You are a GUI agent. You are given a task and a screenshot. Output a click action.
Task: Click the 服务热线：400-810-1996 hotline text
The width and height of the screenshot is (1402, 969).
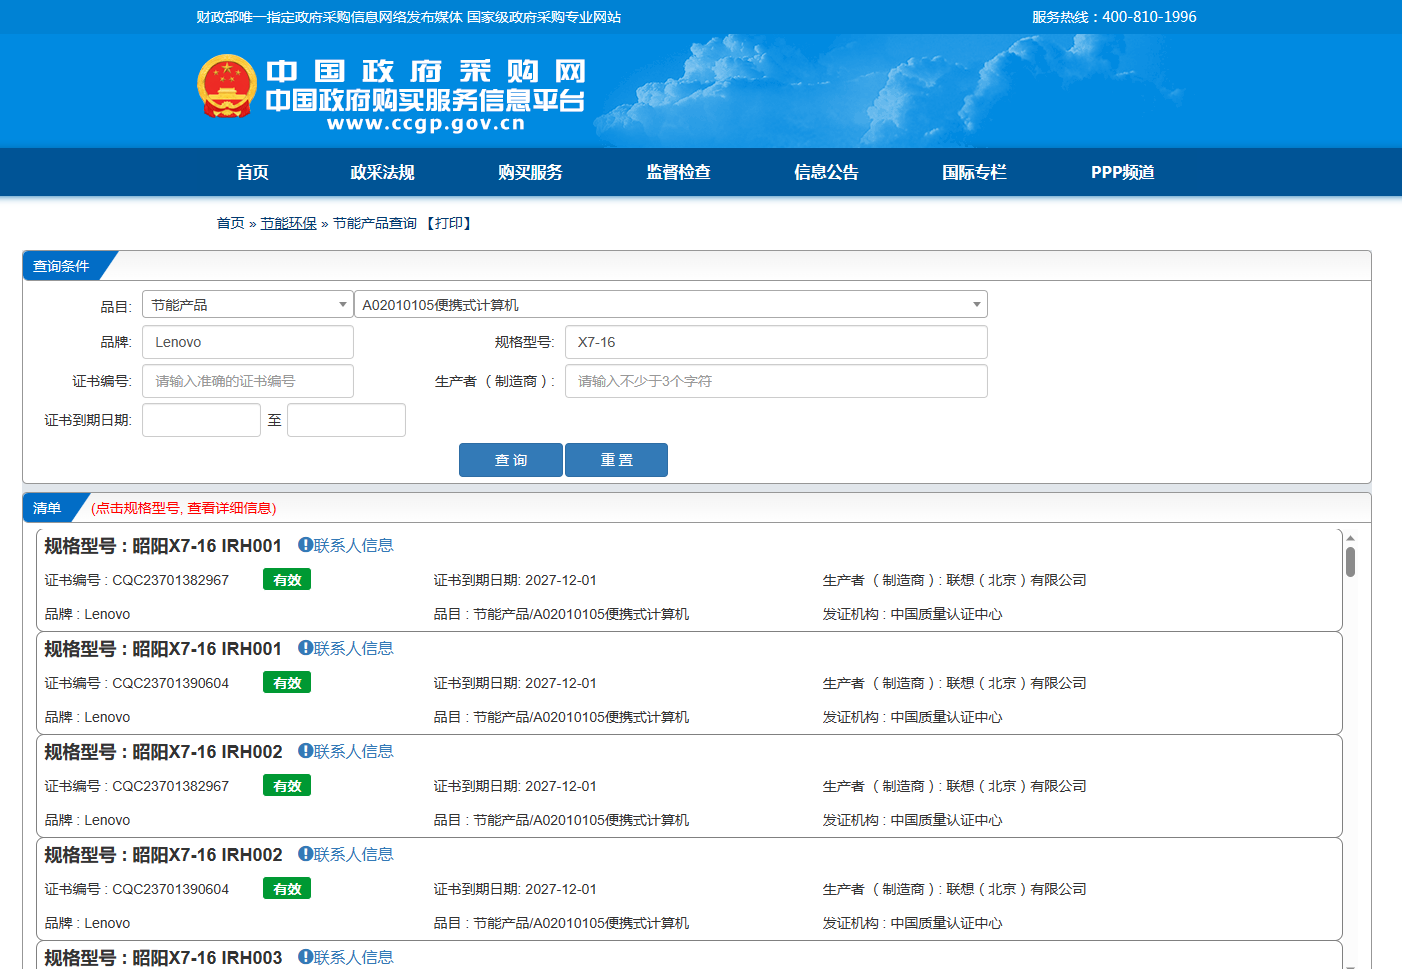[1114, 17]
